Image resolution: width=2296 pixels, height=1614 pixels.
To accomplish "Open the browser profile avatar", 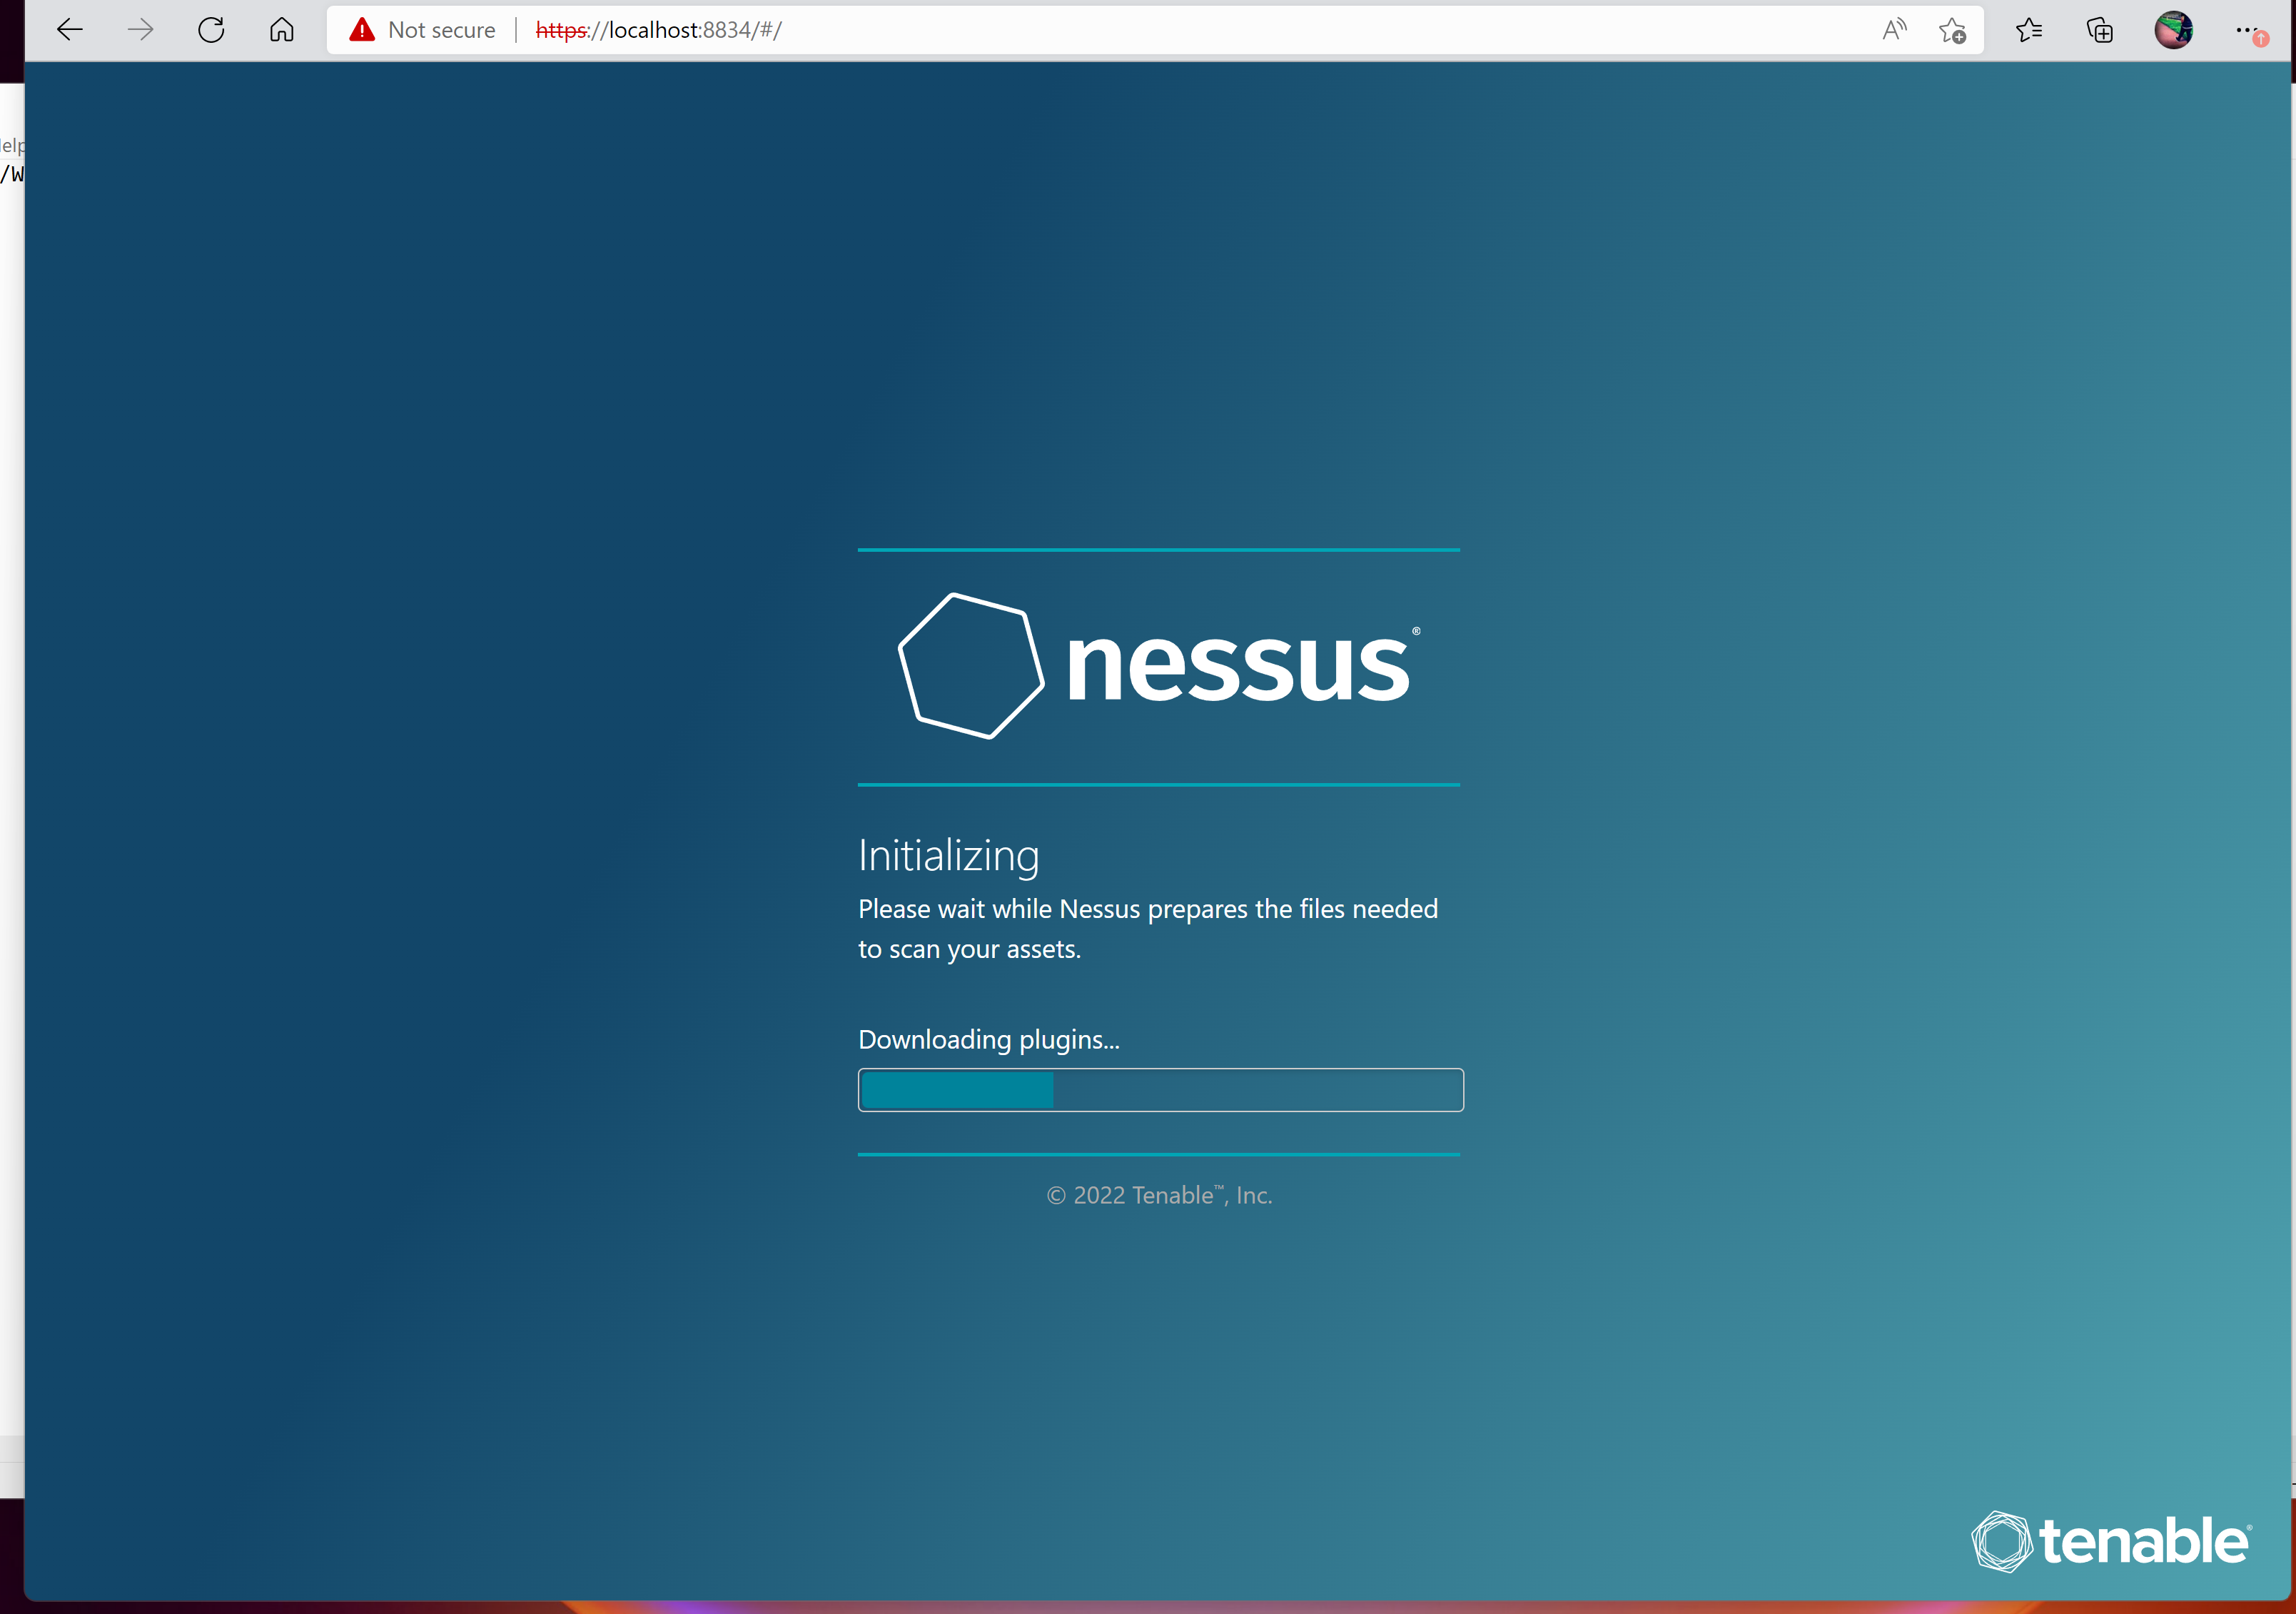I will [2173, 29].
